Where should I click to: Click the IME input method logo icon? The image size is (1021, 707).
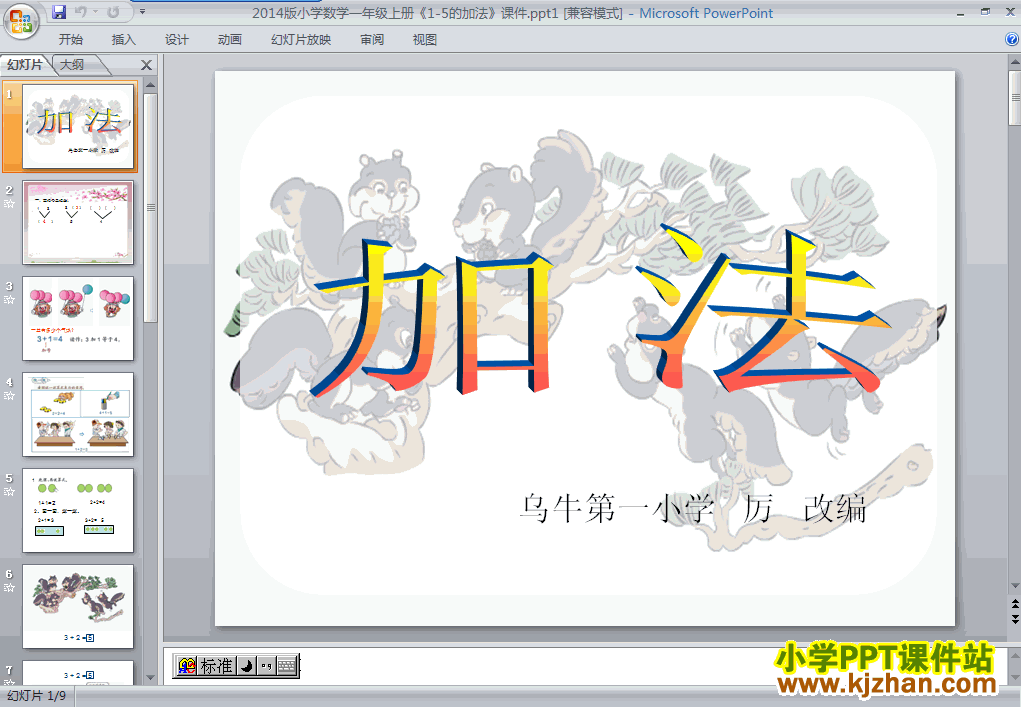187,666
